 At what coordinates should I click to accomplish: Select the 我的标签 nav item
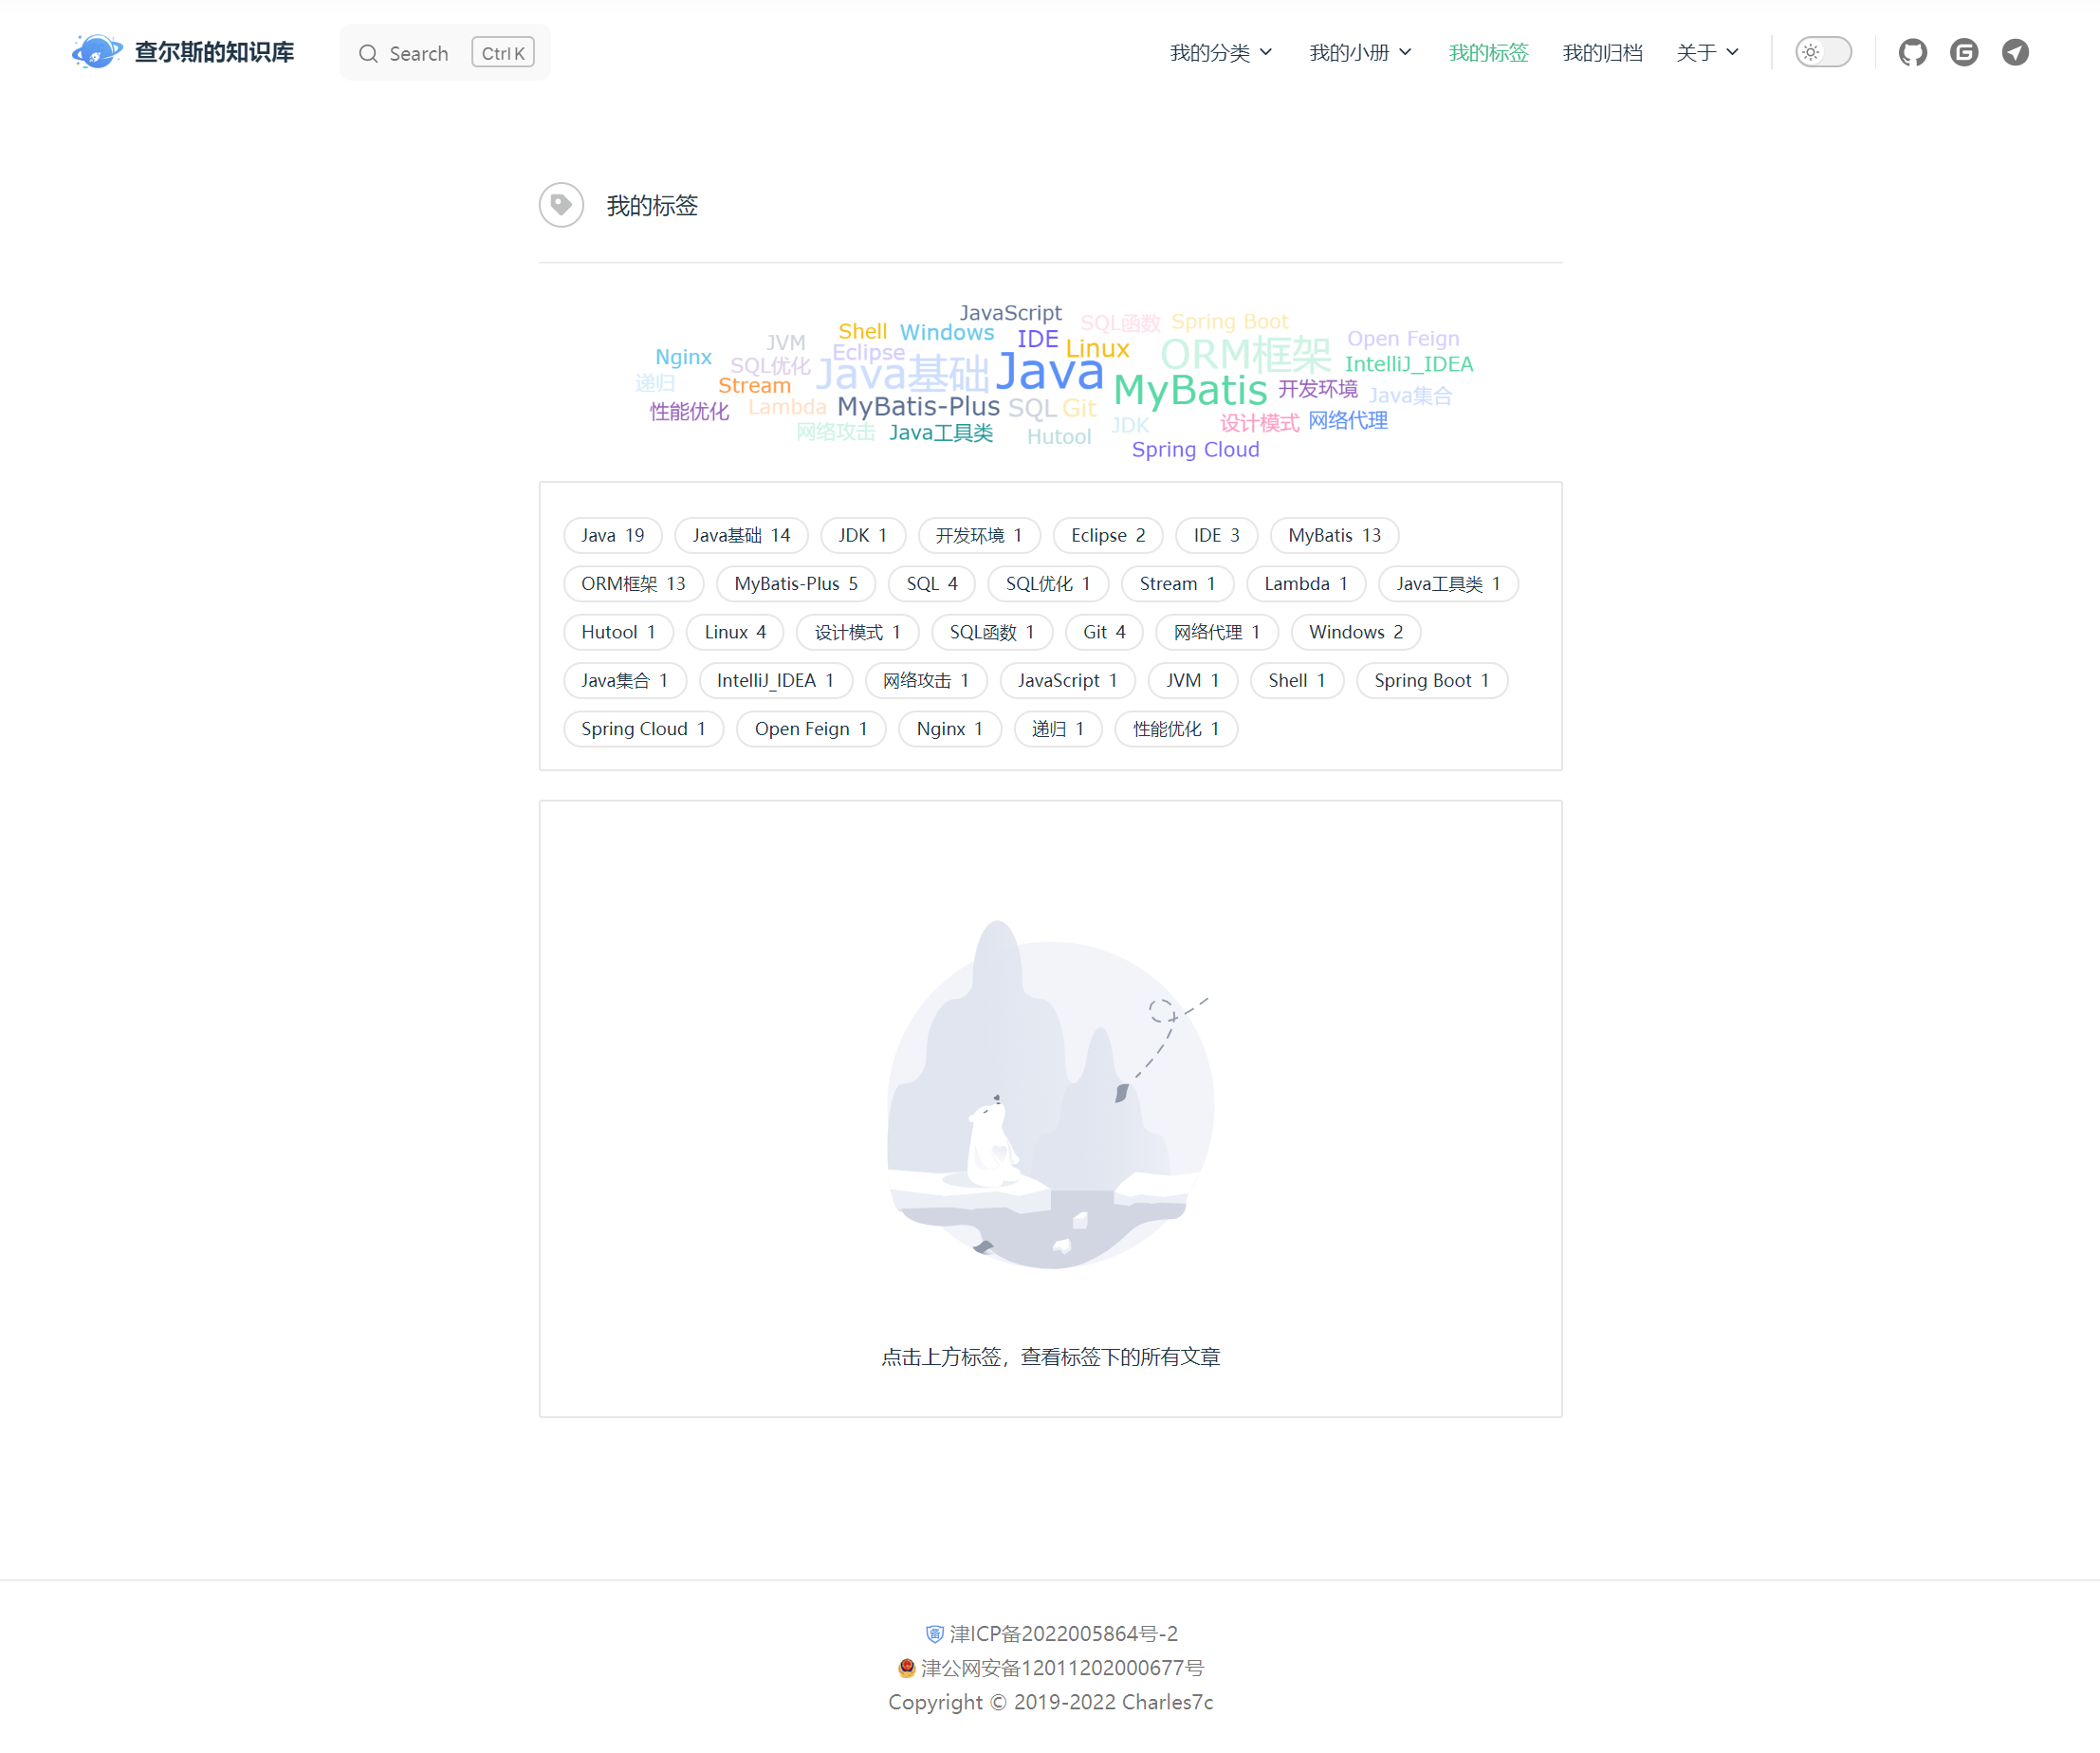coord(1488,52)
